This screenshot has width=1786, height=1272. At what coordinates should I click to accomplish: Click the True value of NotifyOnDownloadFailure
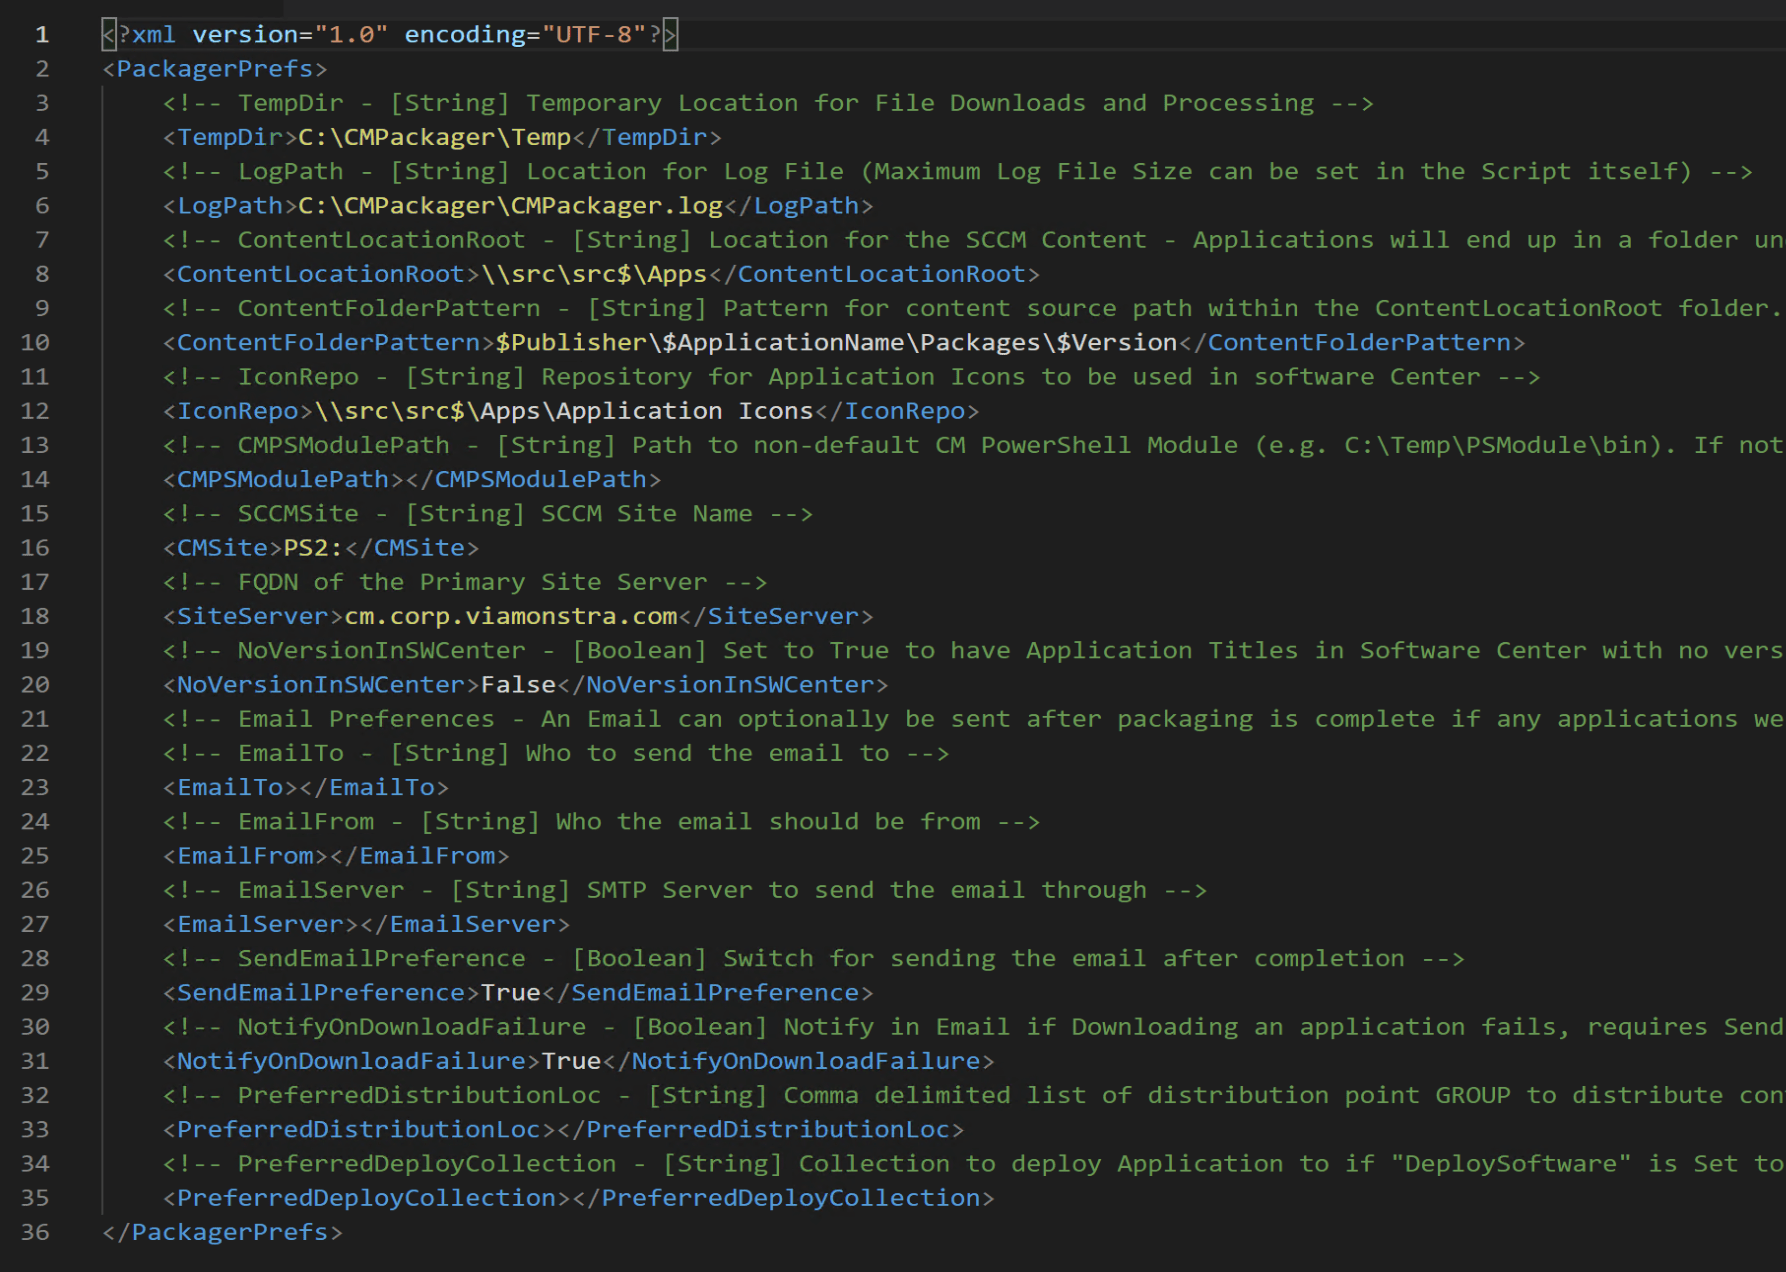pyautogui.click(x=571, y=1061)
